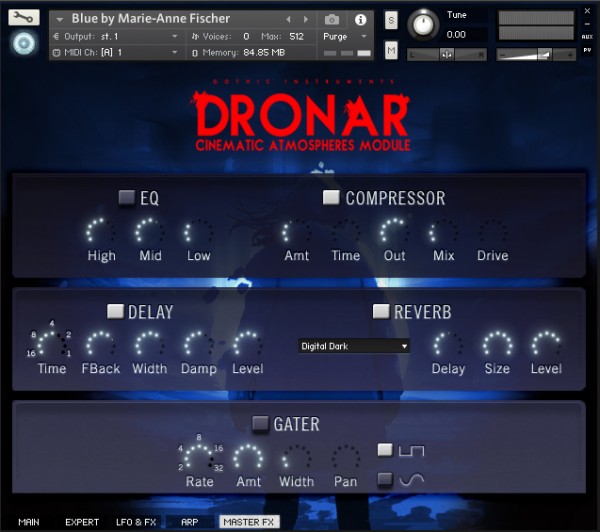The image size is (600, 532).
Task: Click the Gater Pan knob
Action: coord(346,458)
